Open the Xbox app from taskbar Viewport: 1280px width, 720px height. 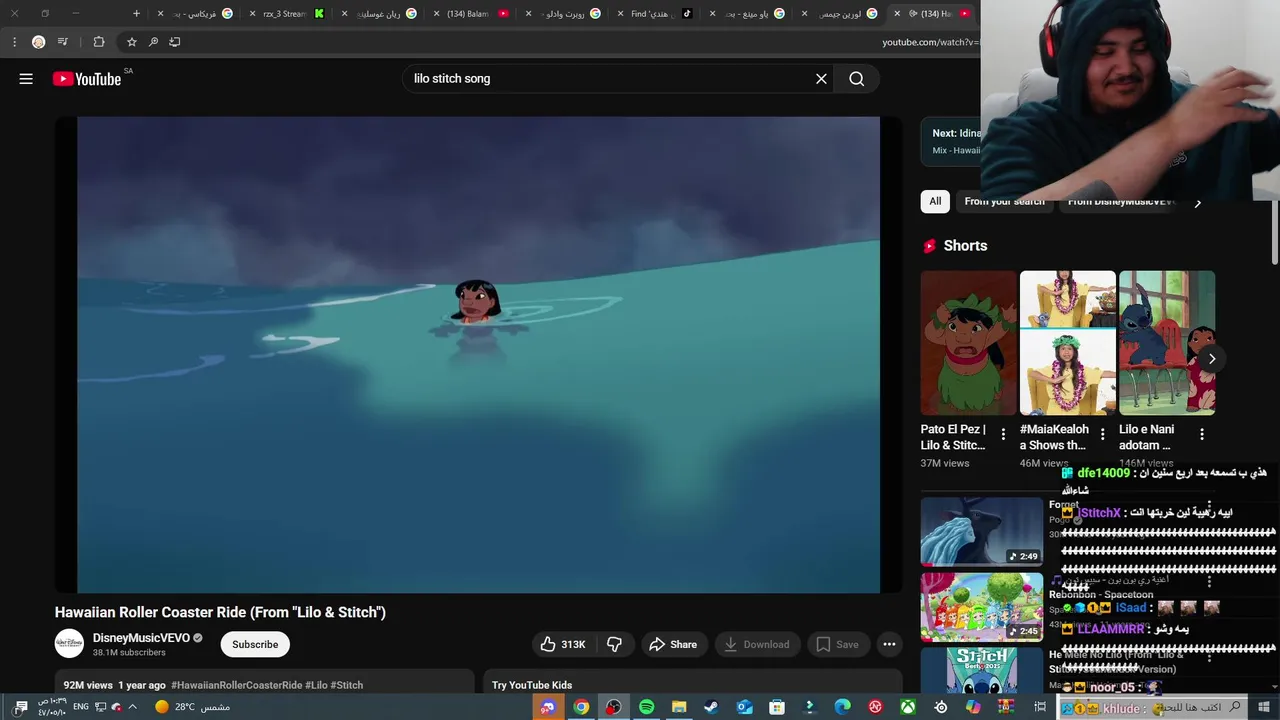908,707
